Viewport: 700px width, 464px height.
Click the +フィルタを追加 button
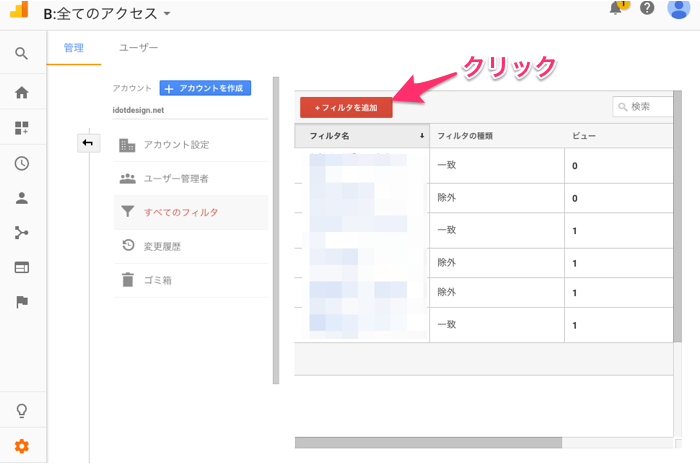(346, 107)
